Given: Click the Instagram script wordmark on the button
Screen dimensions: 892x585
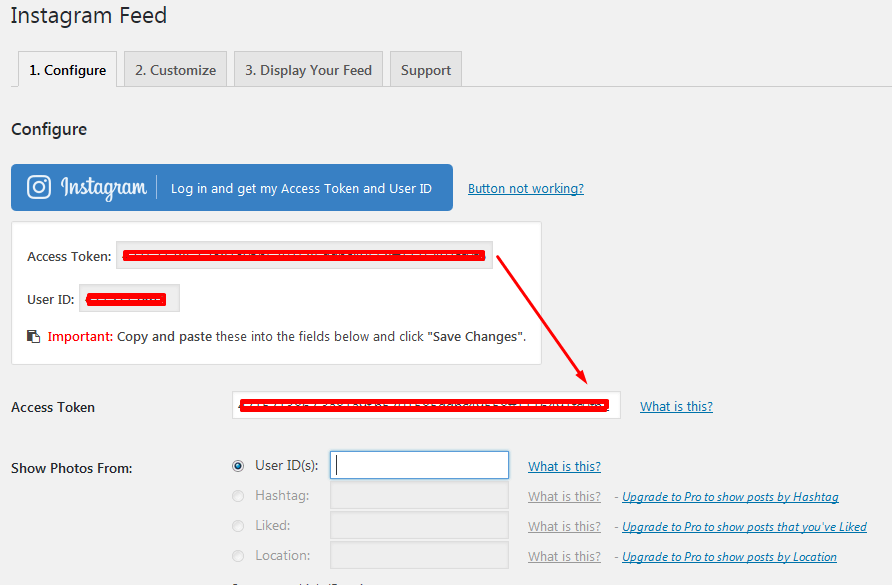Looking at the screenshot, I should click(104, 187).
